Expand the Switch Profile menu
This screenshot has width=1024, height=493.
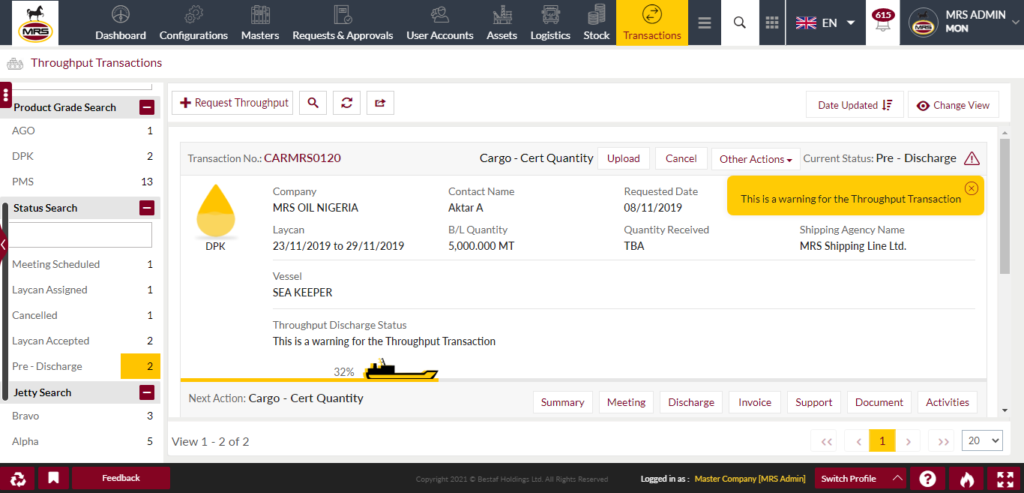861,479
